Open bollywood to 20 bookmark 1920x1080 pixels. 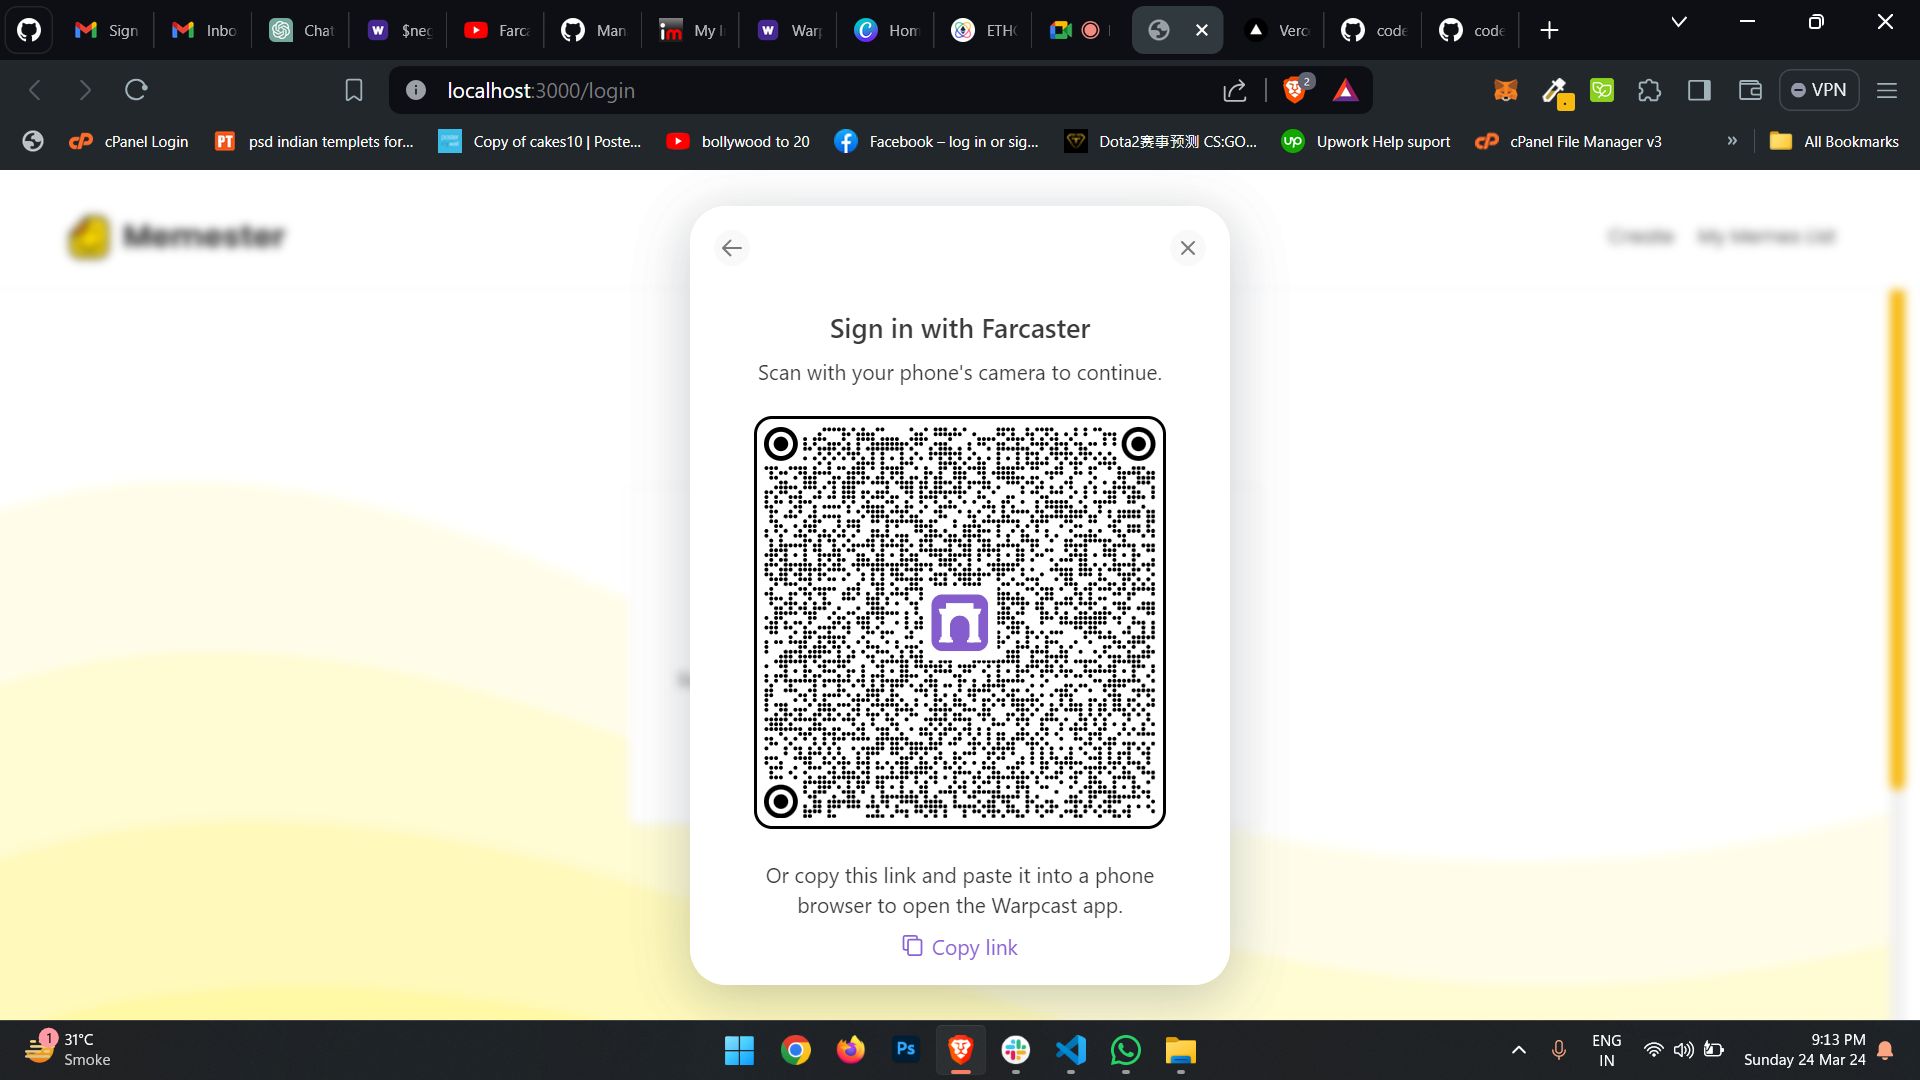(x=738, y=142)
